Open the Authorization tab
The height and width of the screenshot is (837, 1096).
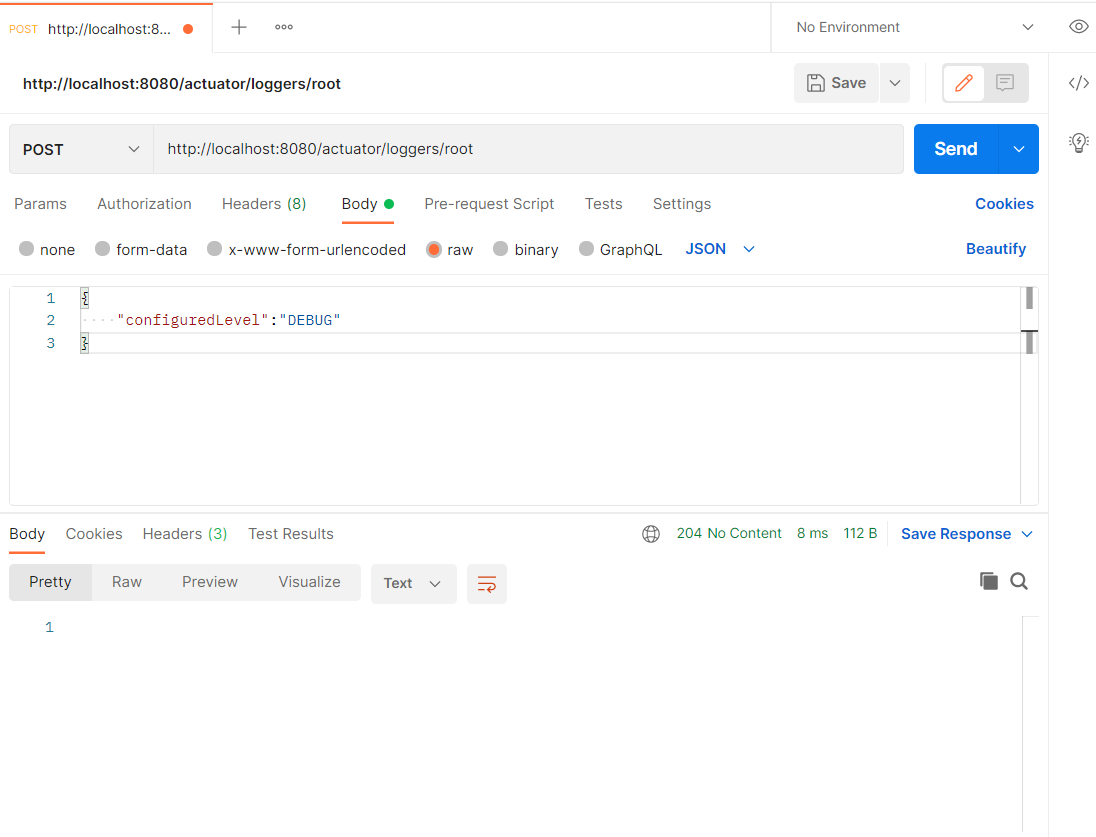tap(144, 203)
